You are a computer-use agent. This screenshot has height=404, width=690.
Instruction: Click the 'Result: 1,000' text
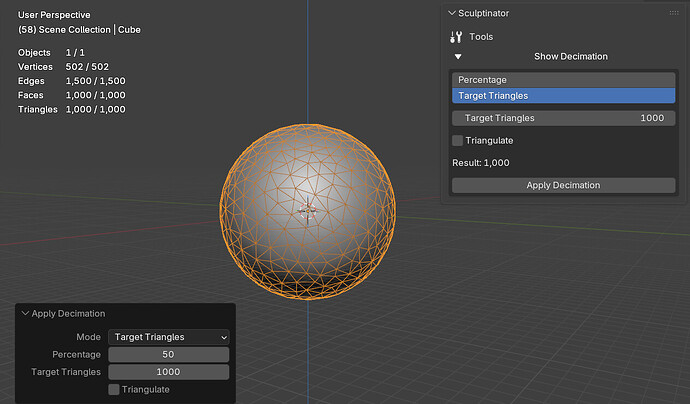[x=481, y=163]
